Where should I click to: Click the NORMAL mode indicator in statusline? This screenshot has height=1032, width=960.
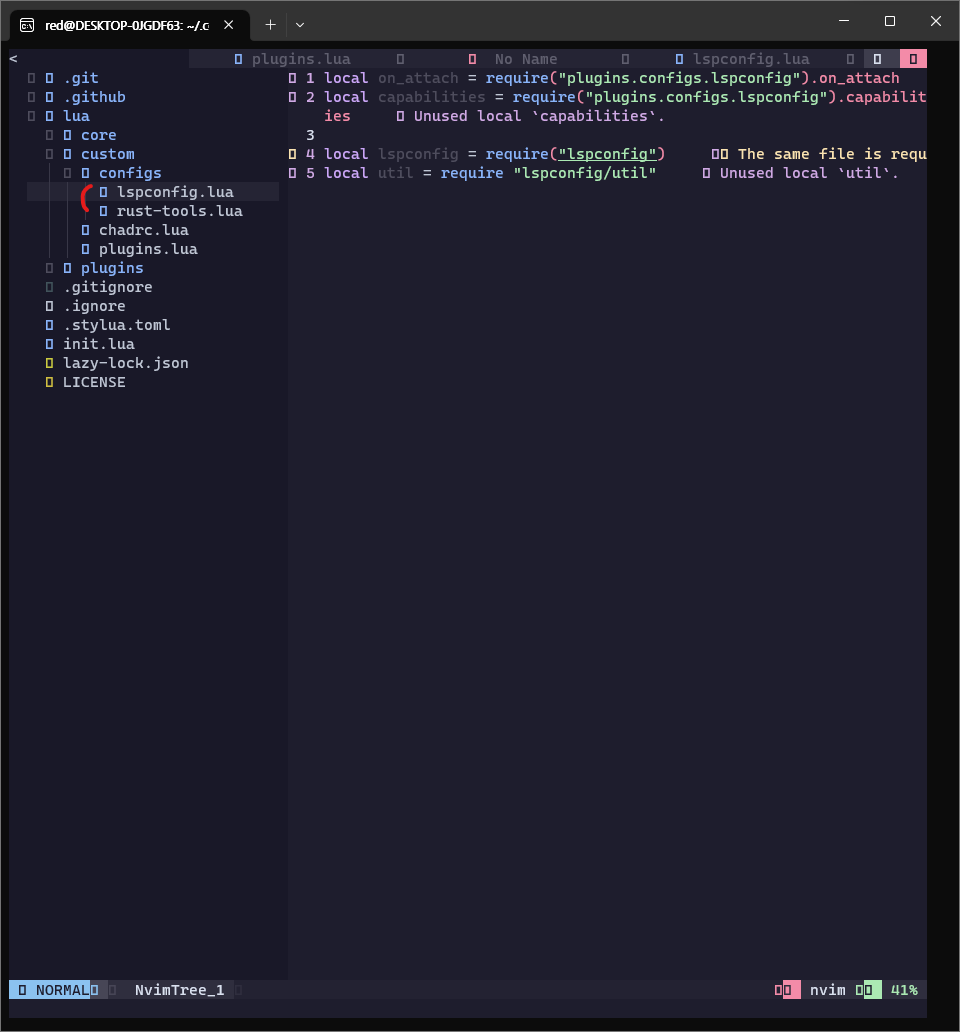click(x=49, y=990)
